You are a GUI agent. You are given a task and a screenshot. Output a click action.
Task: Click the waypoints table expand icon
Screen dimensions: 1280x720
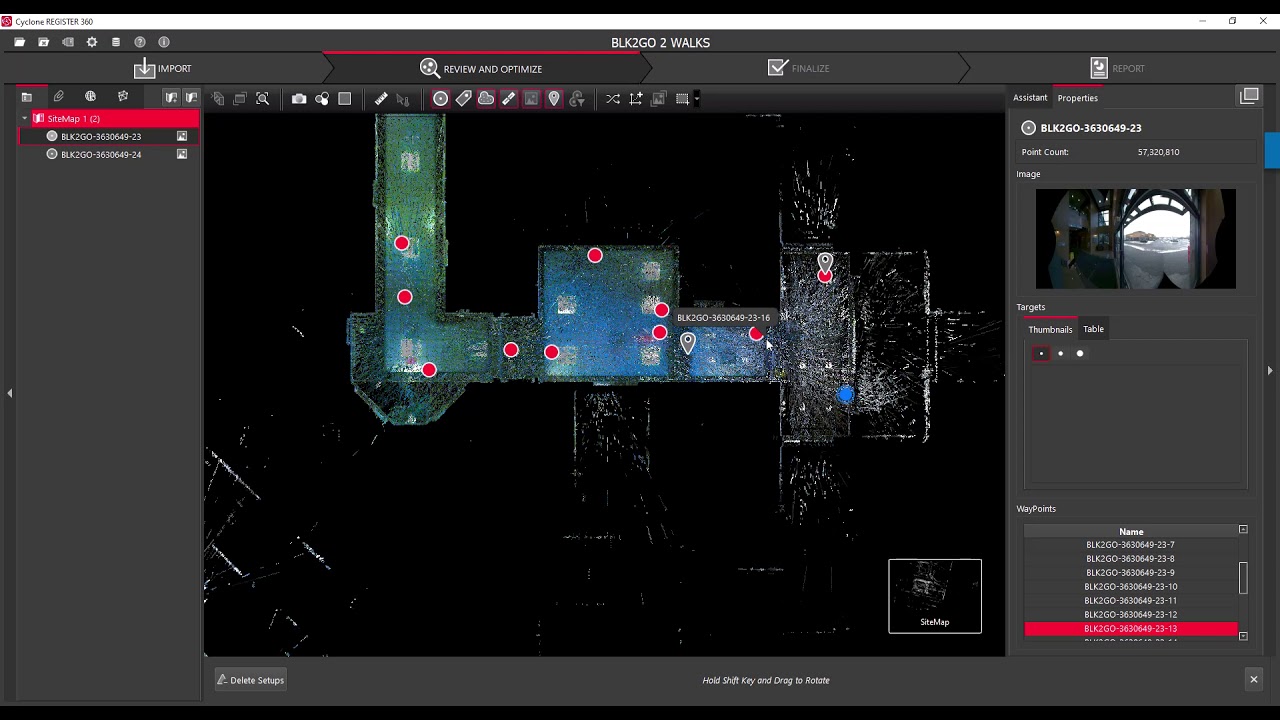(x=1243, y=530)
